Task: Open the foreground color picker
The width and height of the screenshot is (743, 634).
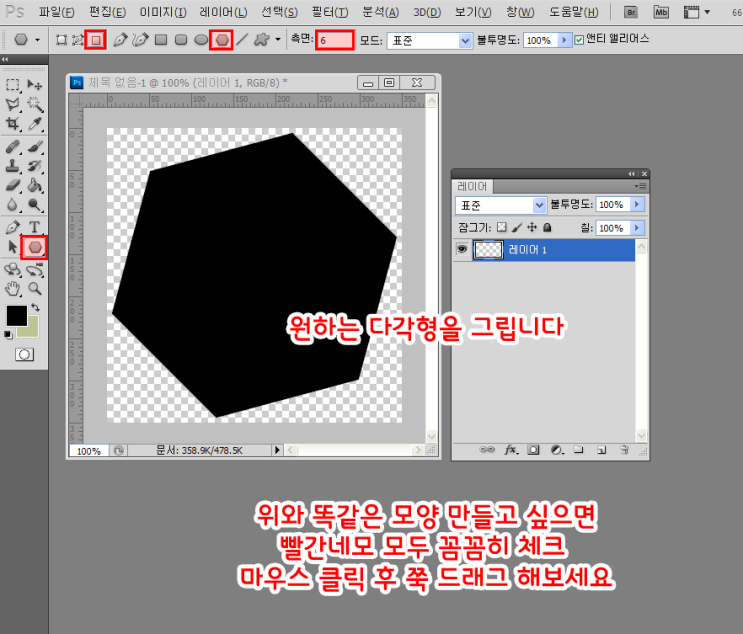Action: (15, 315)
